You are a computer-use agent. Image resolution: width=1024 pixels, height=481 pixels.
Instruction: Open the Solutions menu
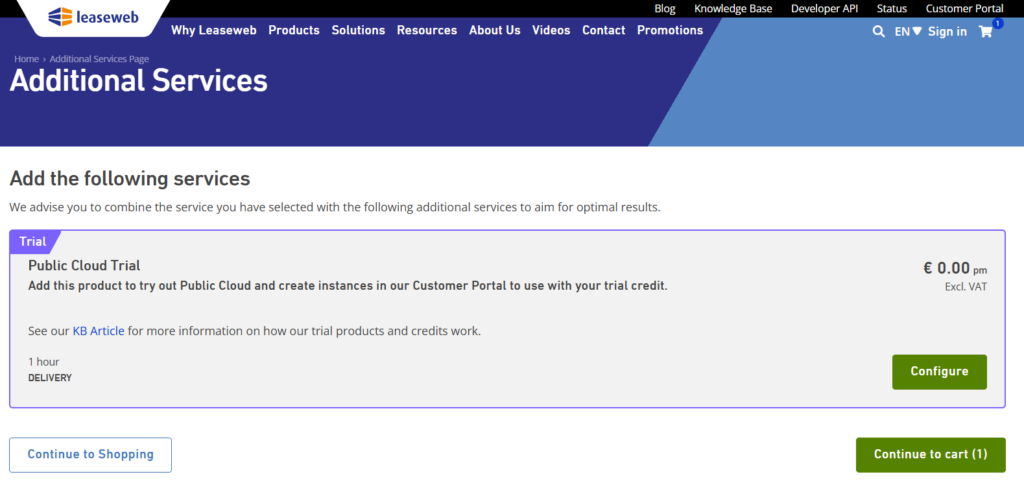[x=358, y=30]
